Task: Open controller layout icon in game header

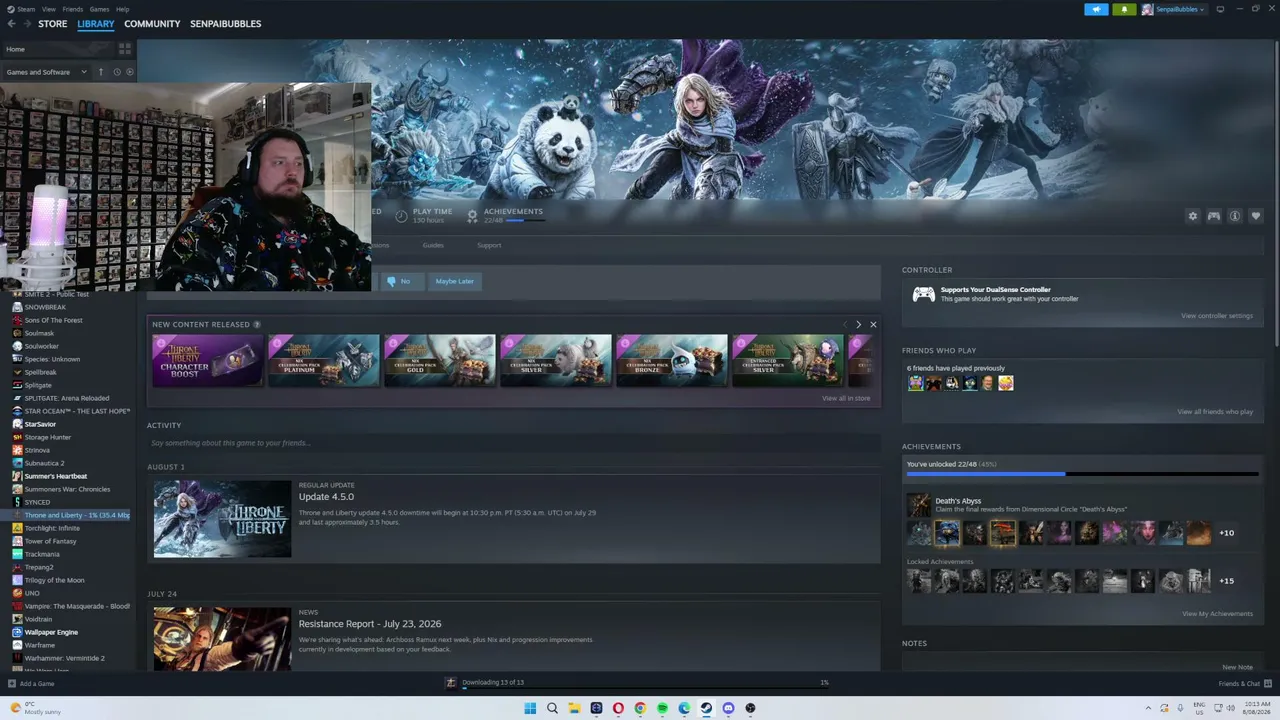Action: [1213, 216]
